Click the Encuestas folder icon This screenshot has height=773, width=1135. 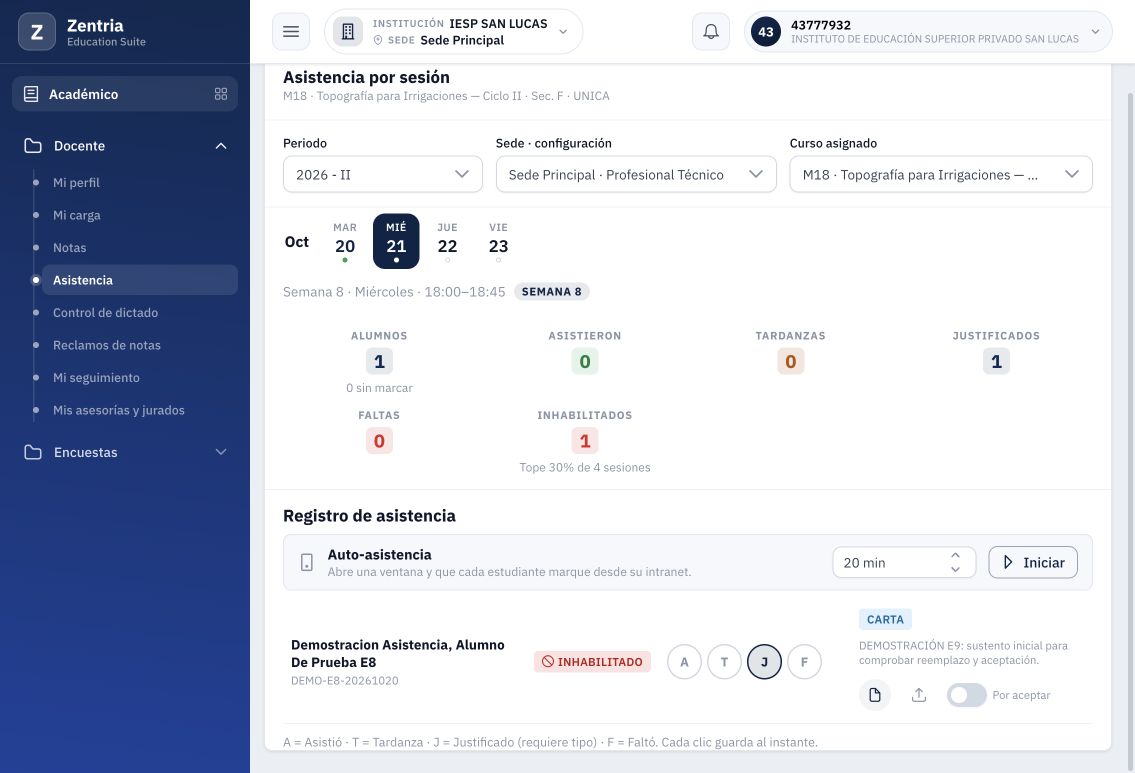pos(33,452)
